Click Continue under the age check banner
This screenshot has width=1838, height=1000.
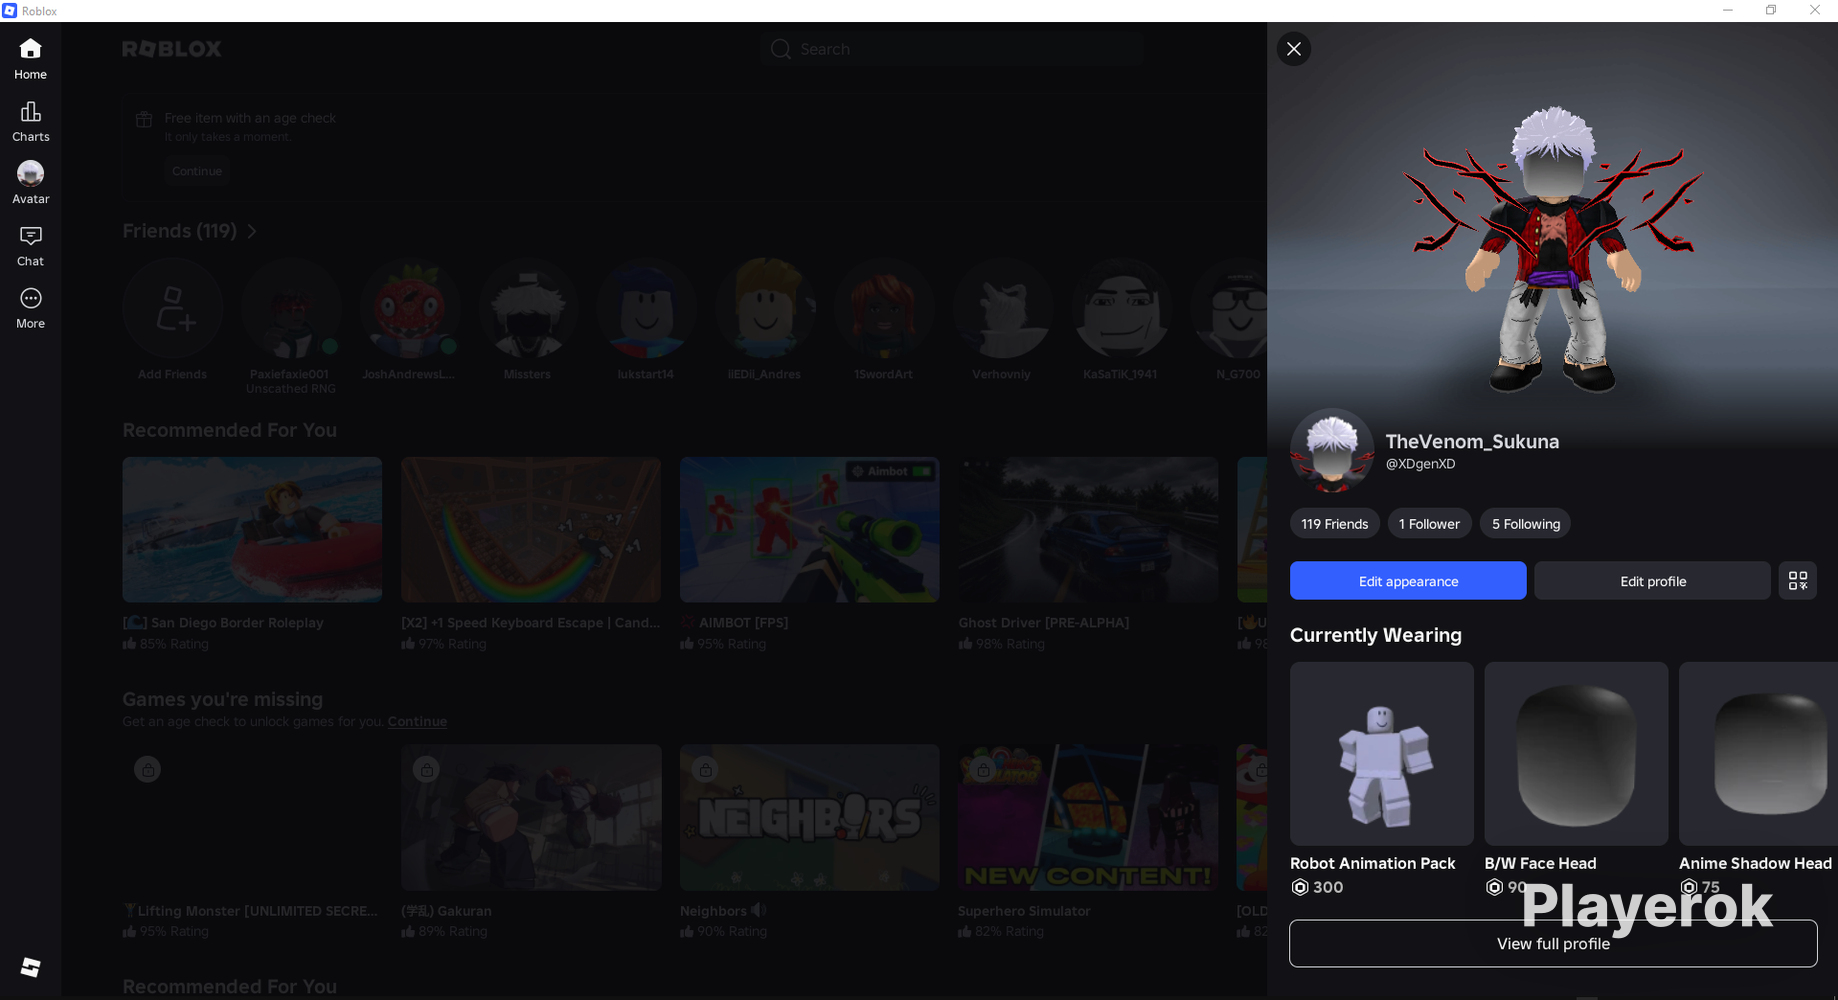[x=197, y=171]
